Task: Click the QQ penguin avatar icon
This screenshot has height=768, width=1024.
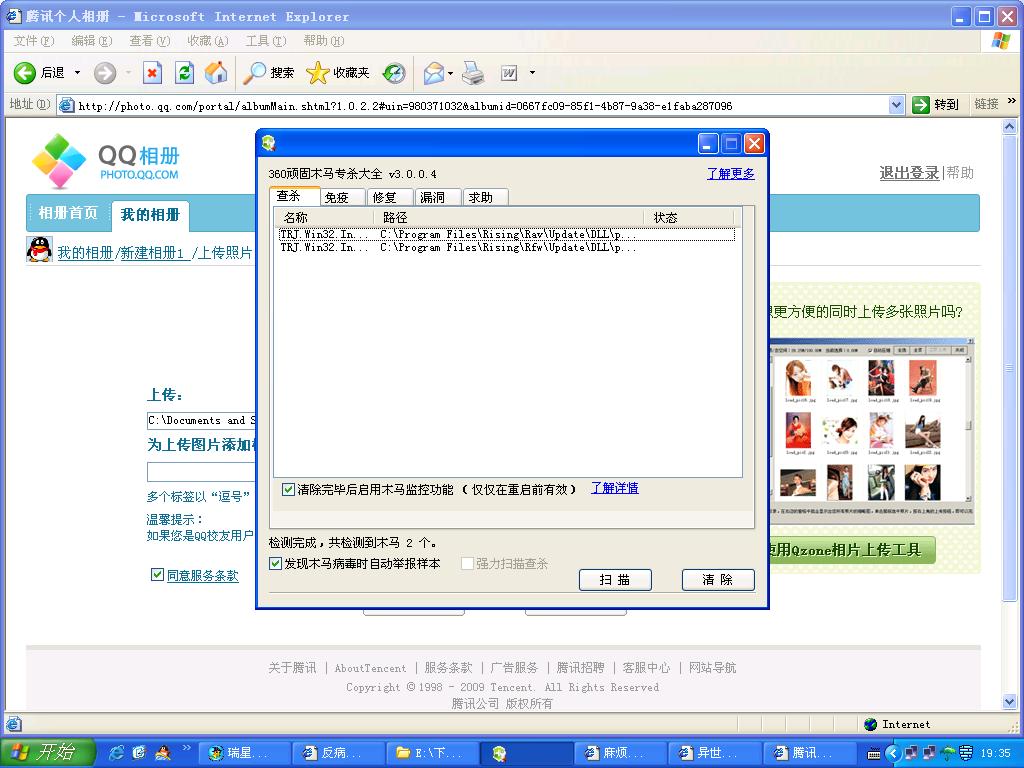Action: point(39,249)
